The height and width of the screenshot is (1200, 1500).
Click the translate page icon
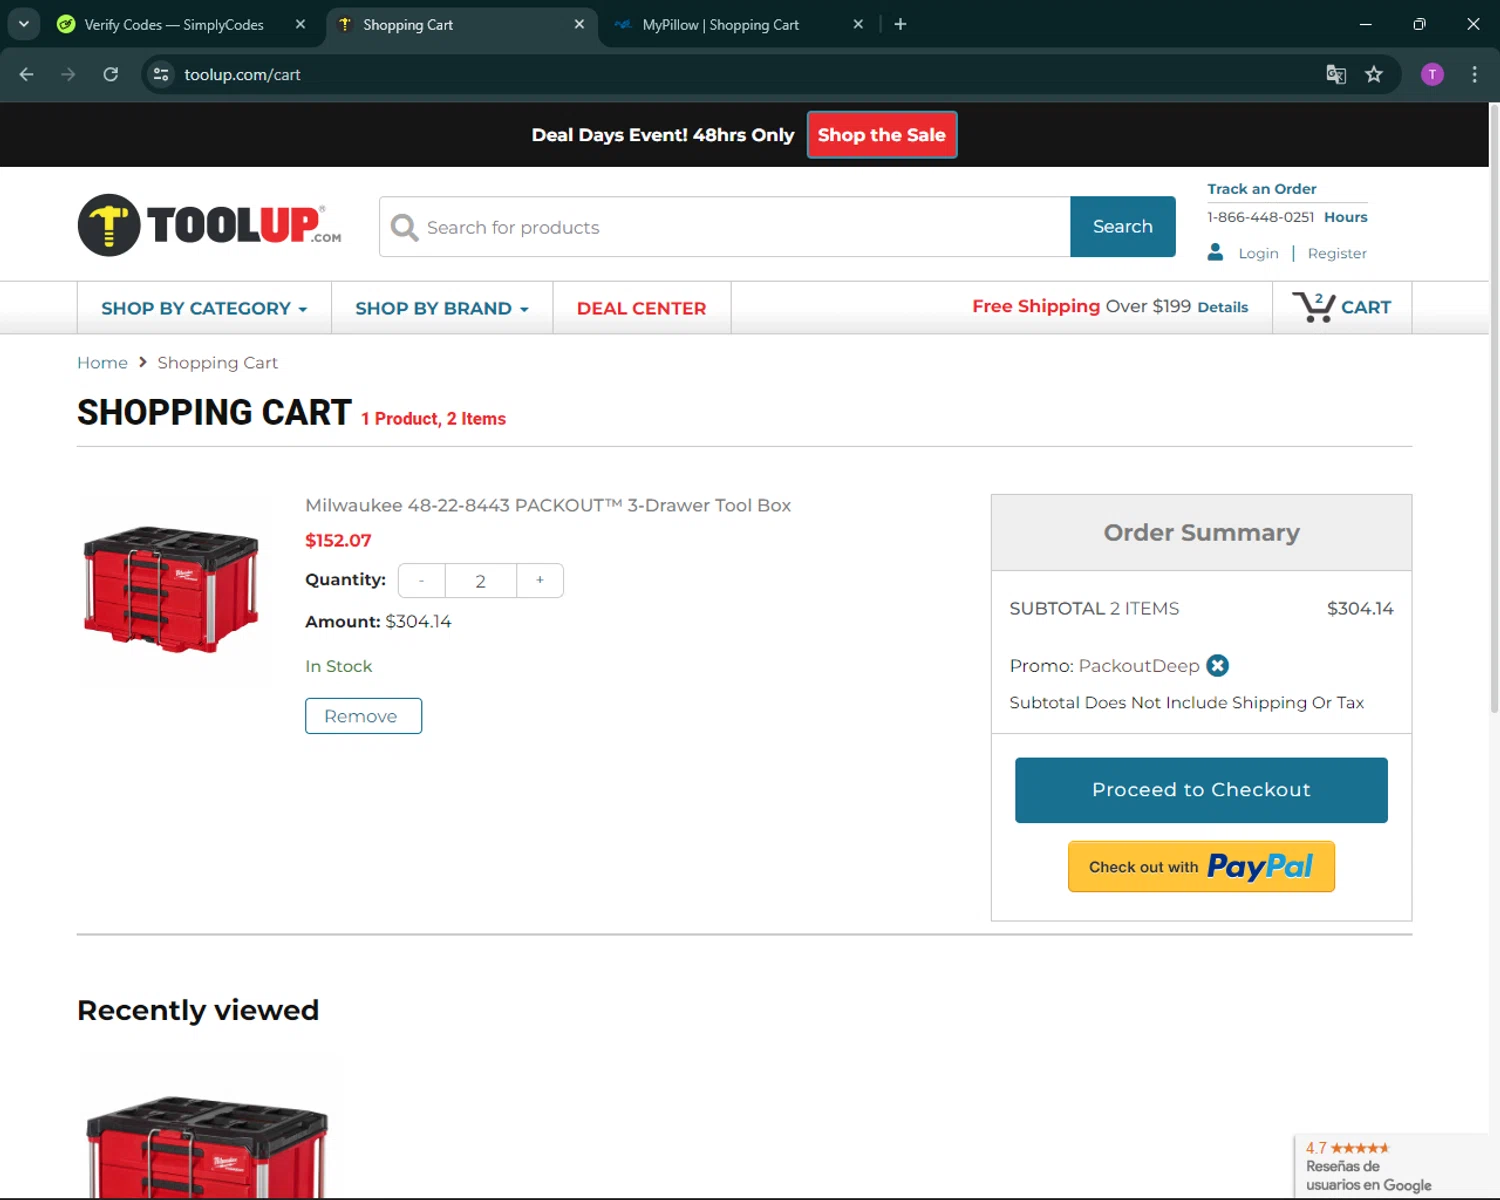click(1336, 74)
